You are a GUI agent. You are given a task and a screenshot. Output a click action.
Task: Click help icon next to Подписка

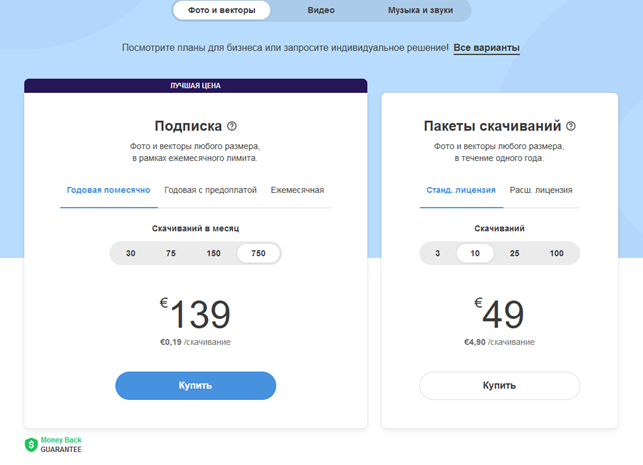232,126
